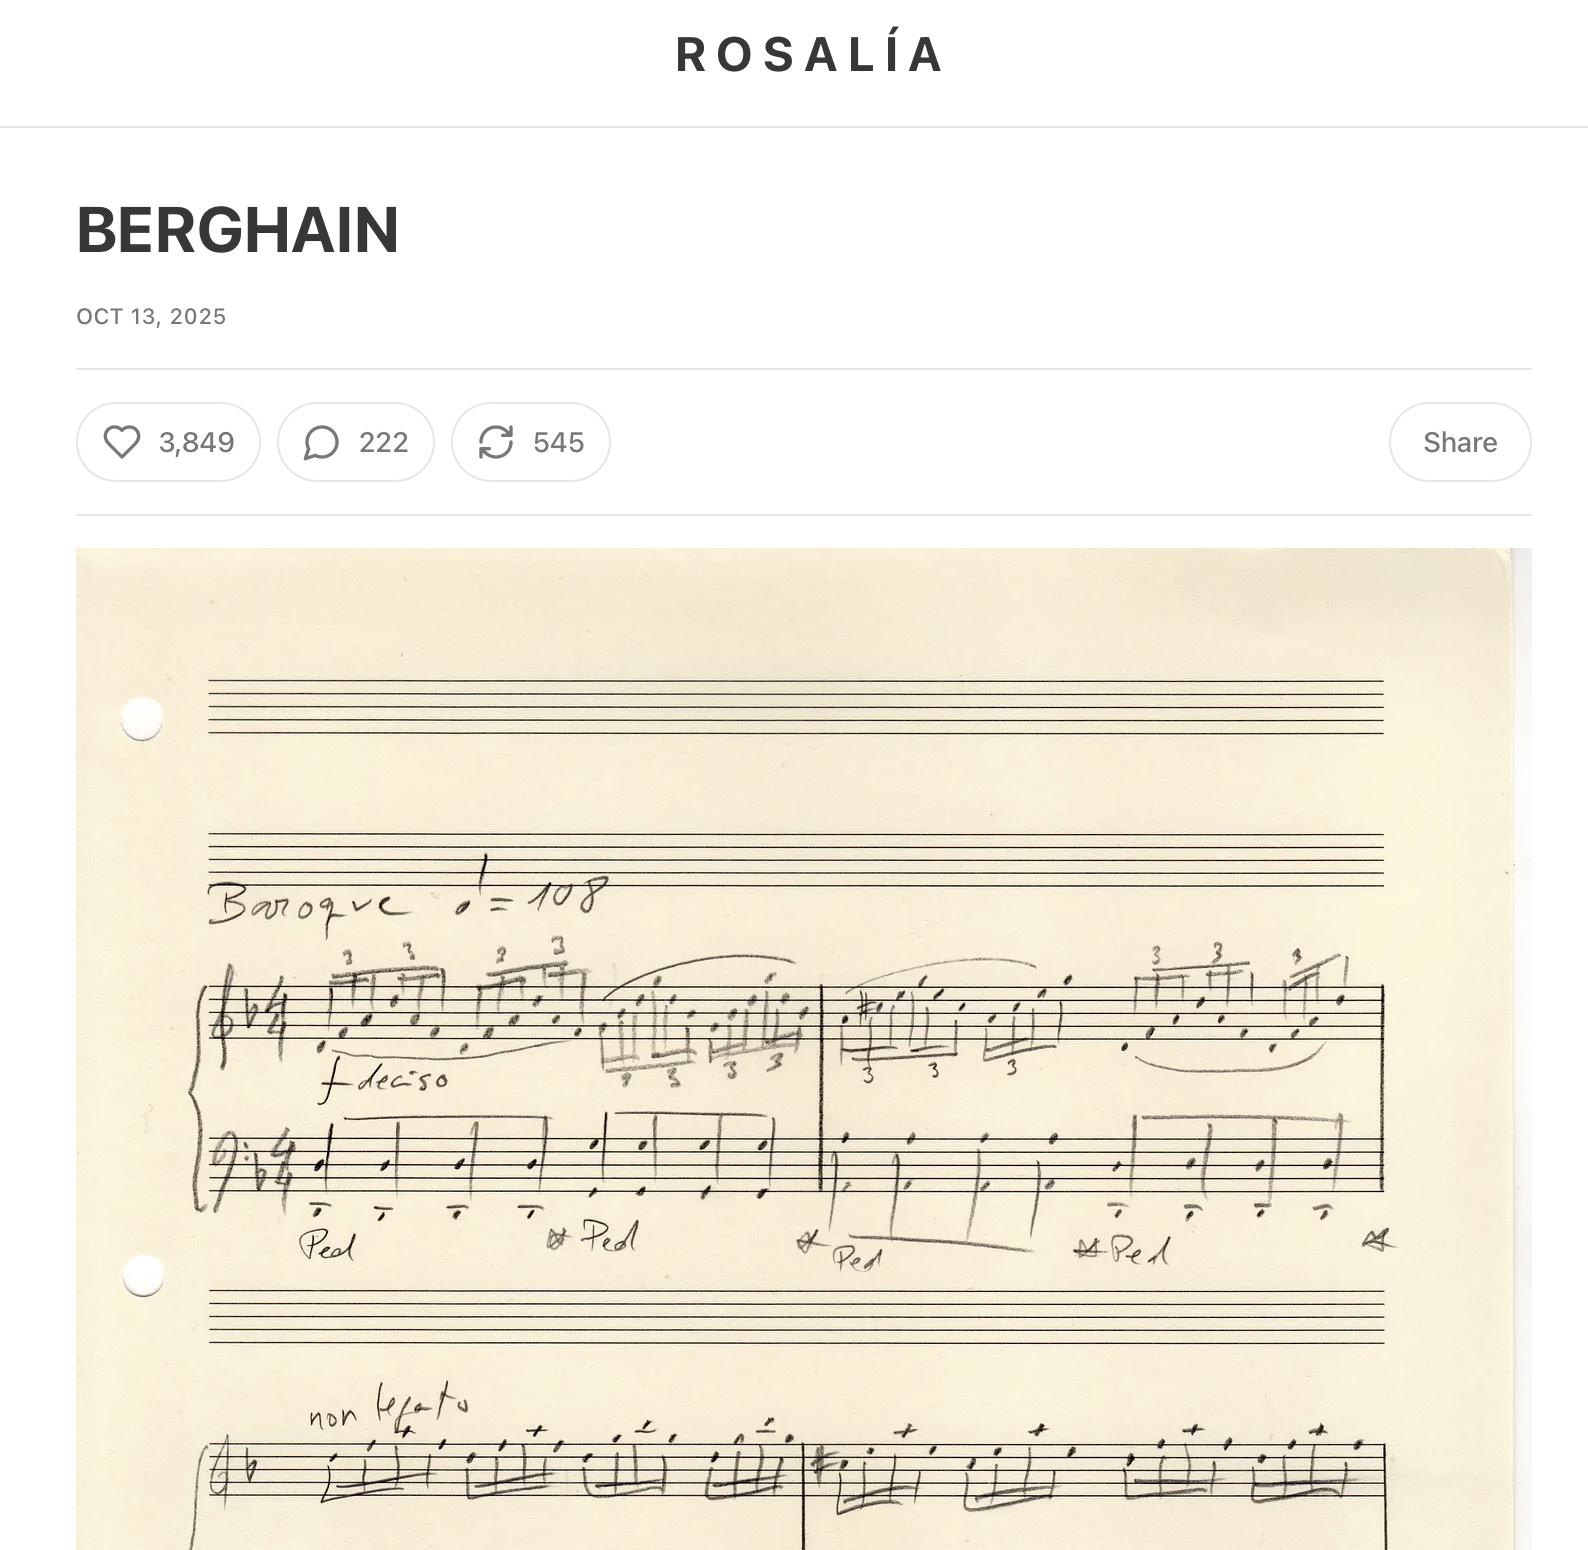Click the BERGHAIN post title
Viewport: 1588px width, 1550px height.
[238, 230]
